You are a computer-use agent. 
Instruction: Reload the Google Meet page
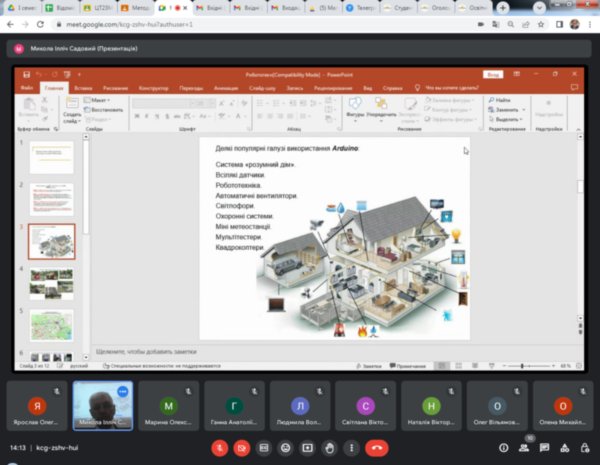39,23
